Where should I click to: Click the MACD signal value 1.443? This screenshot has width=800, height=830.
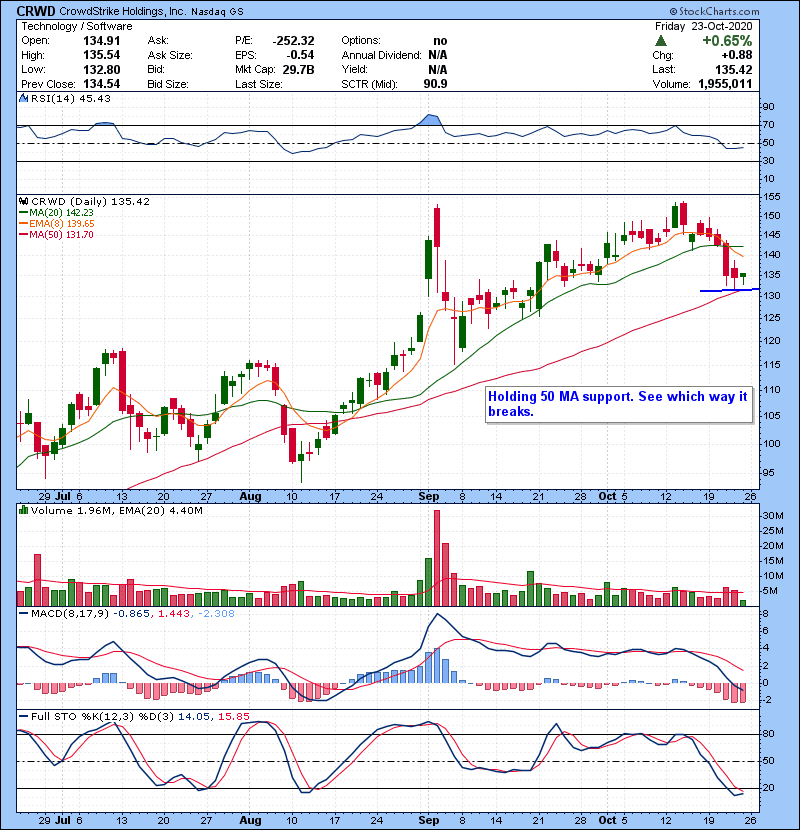174,614
